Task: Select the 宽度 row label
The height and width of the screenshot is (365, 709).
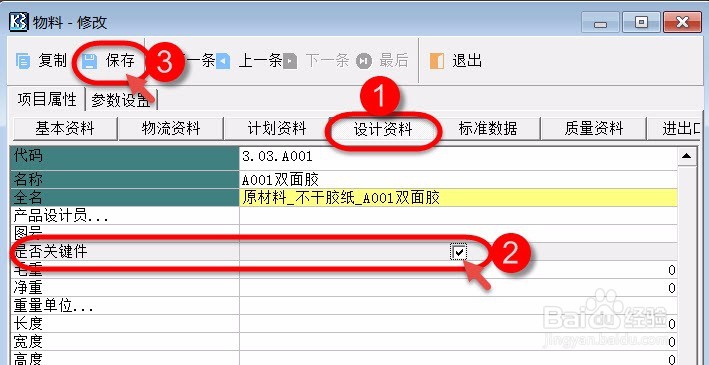Action: pyautogui.click(x=125, y=342)
